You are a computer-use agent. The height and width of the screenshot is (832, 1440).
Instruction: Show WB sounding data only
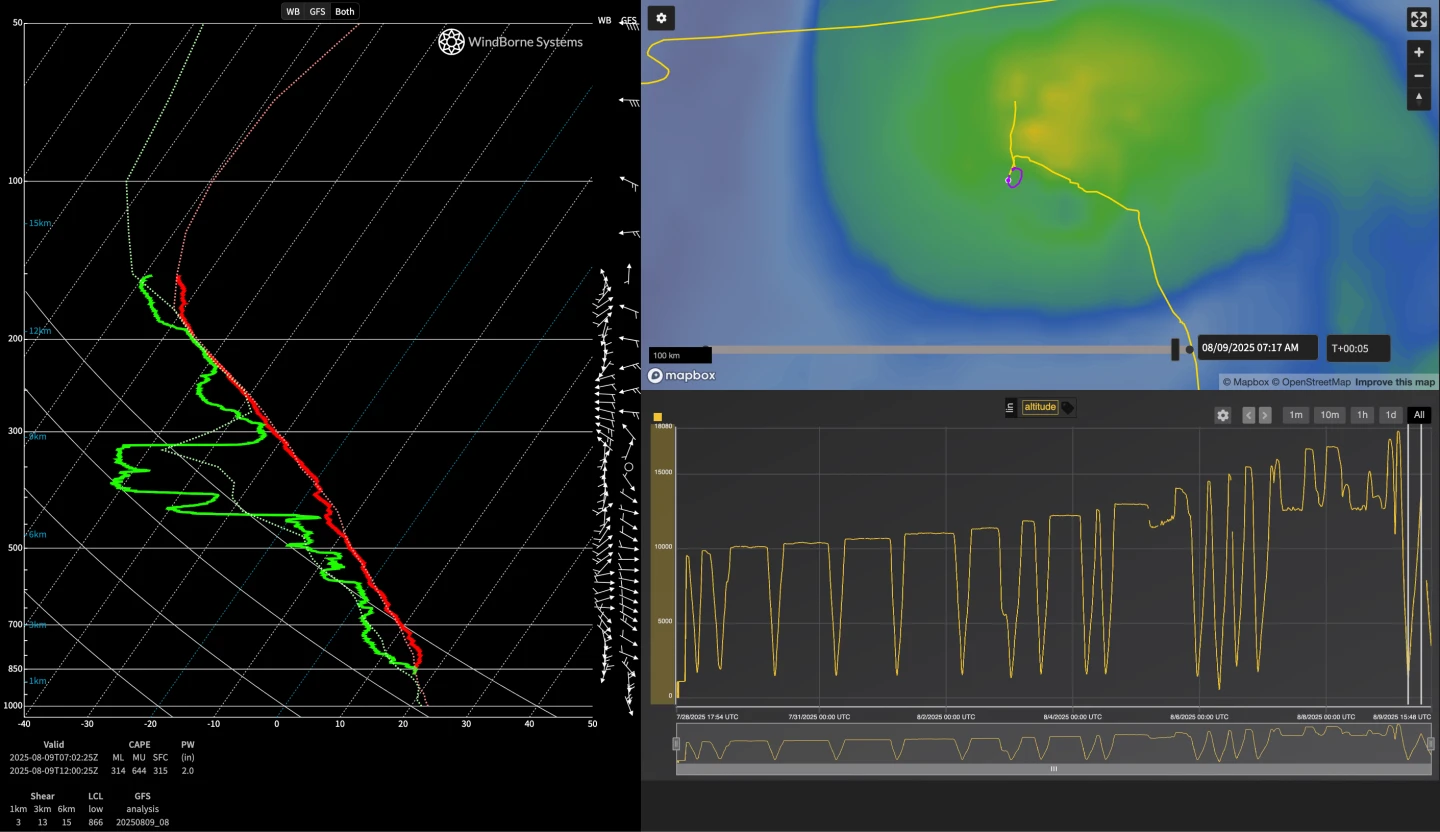tap(293, 11)
